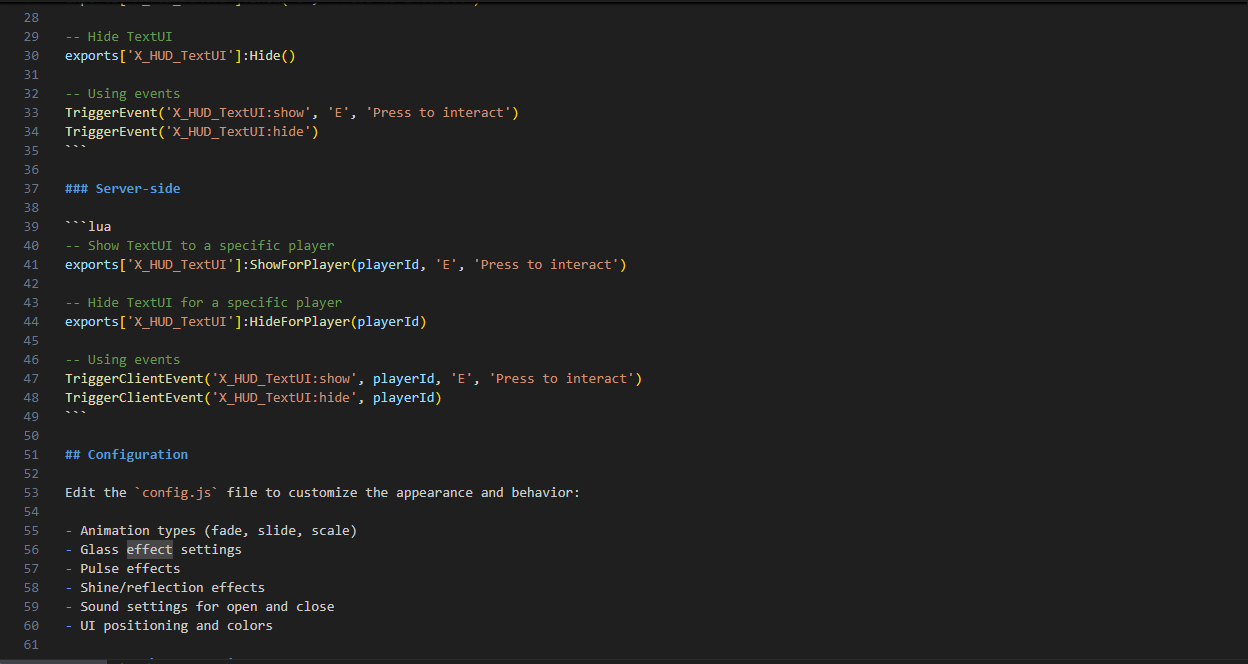Click the HideForPlayer export call
Viewport: 1248px width, 664px height.
click(x=246, y=321)
